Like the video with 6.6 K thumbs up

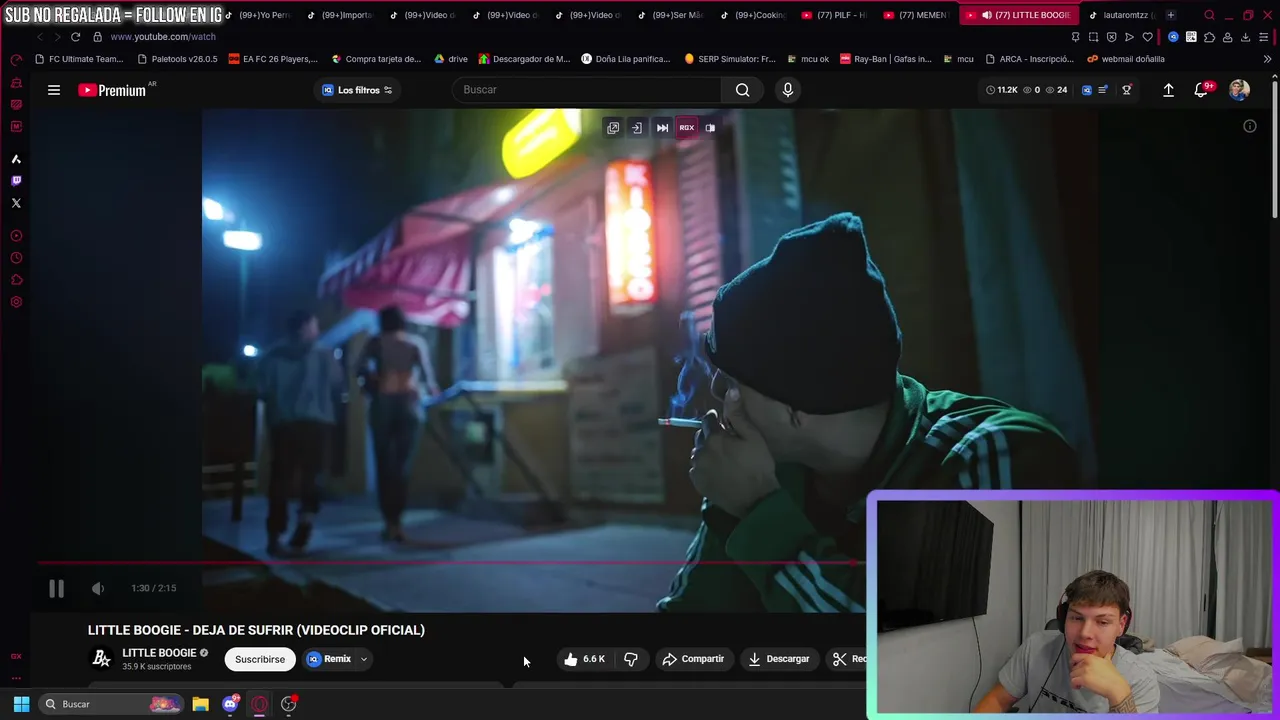click(x=583, y=659)
